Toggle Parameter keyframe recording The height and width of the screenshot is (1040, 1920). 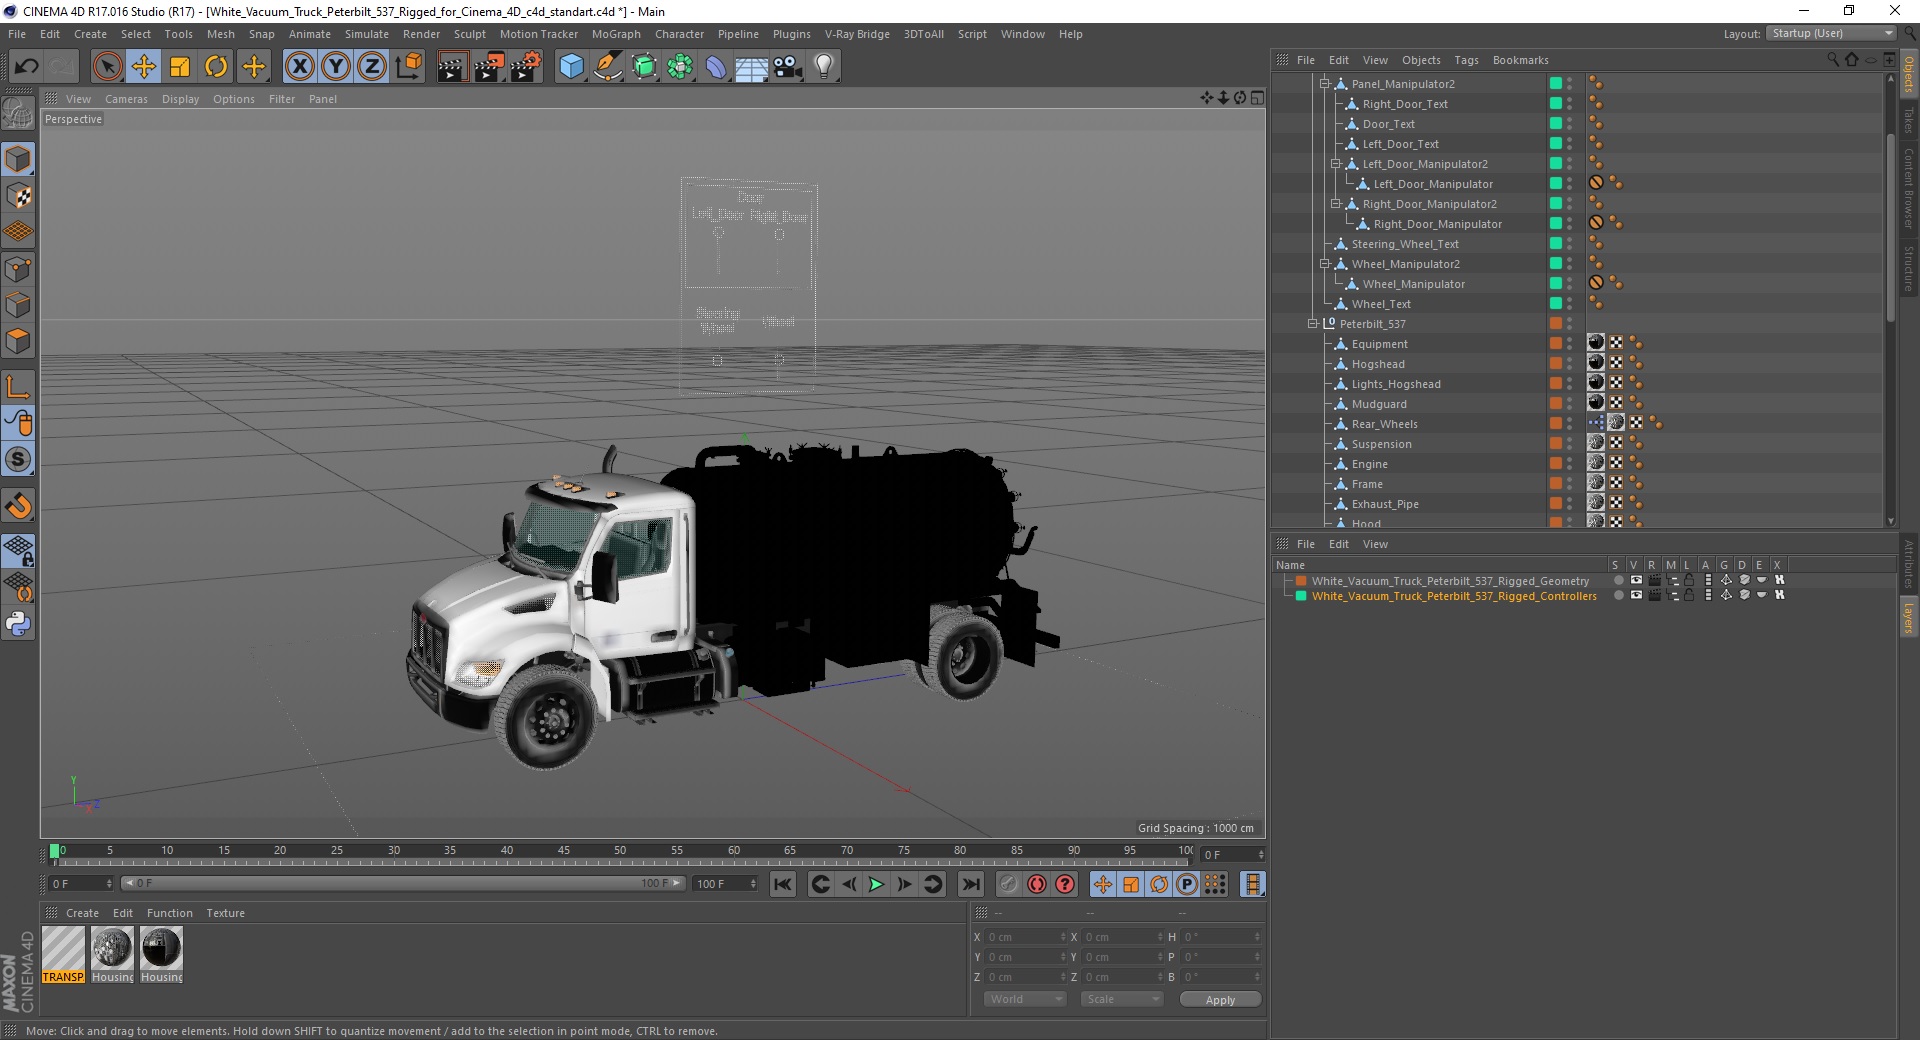coord(1187,884)
